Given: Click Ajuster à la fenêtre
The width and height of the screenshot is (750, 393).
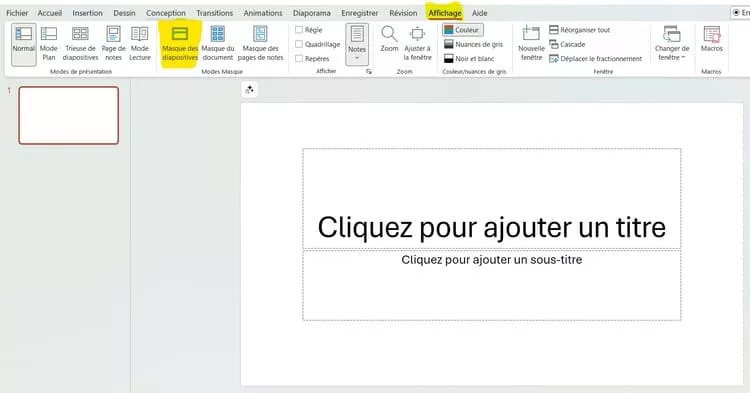Looking at the screenshot, I should tap(418, 44).
